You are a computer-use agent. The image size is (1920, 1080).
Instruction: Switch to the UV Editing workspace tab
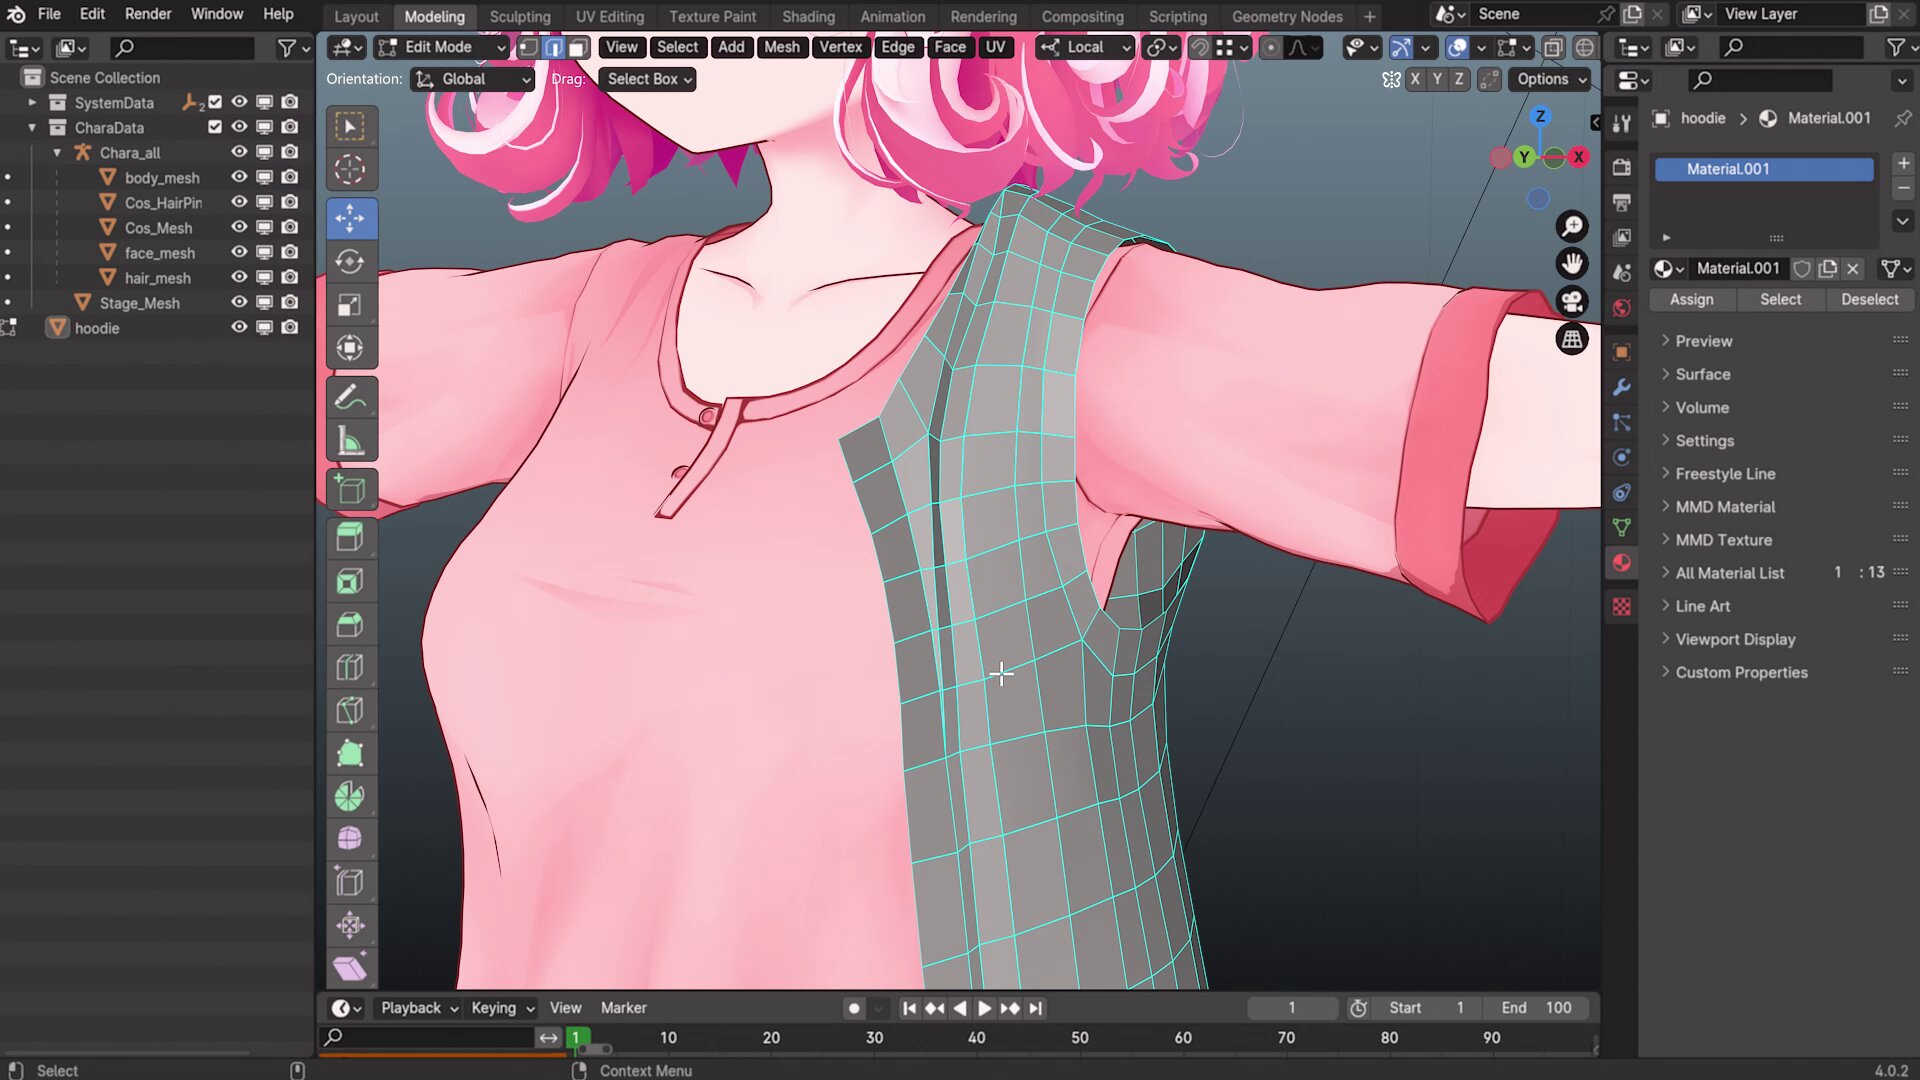609,16
